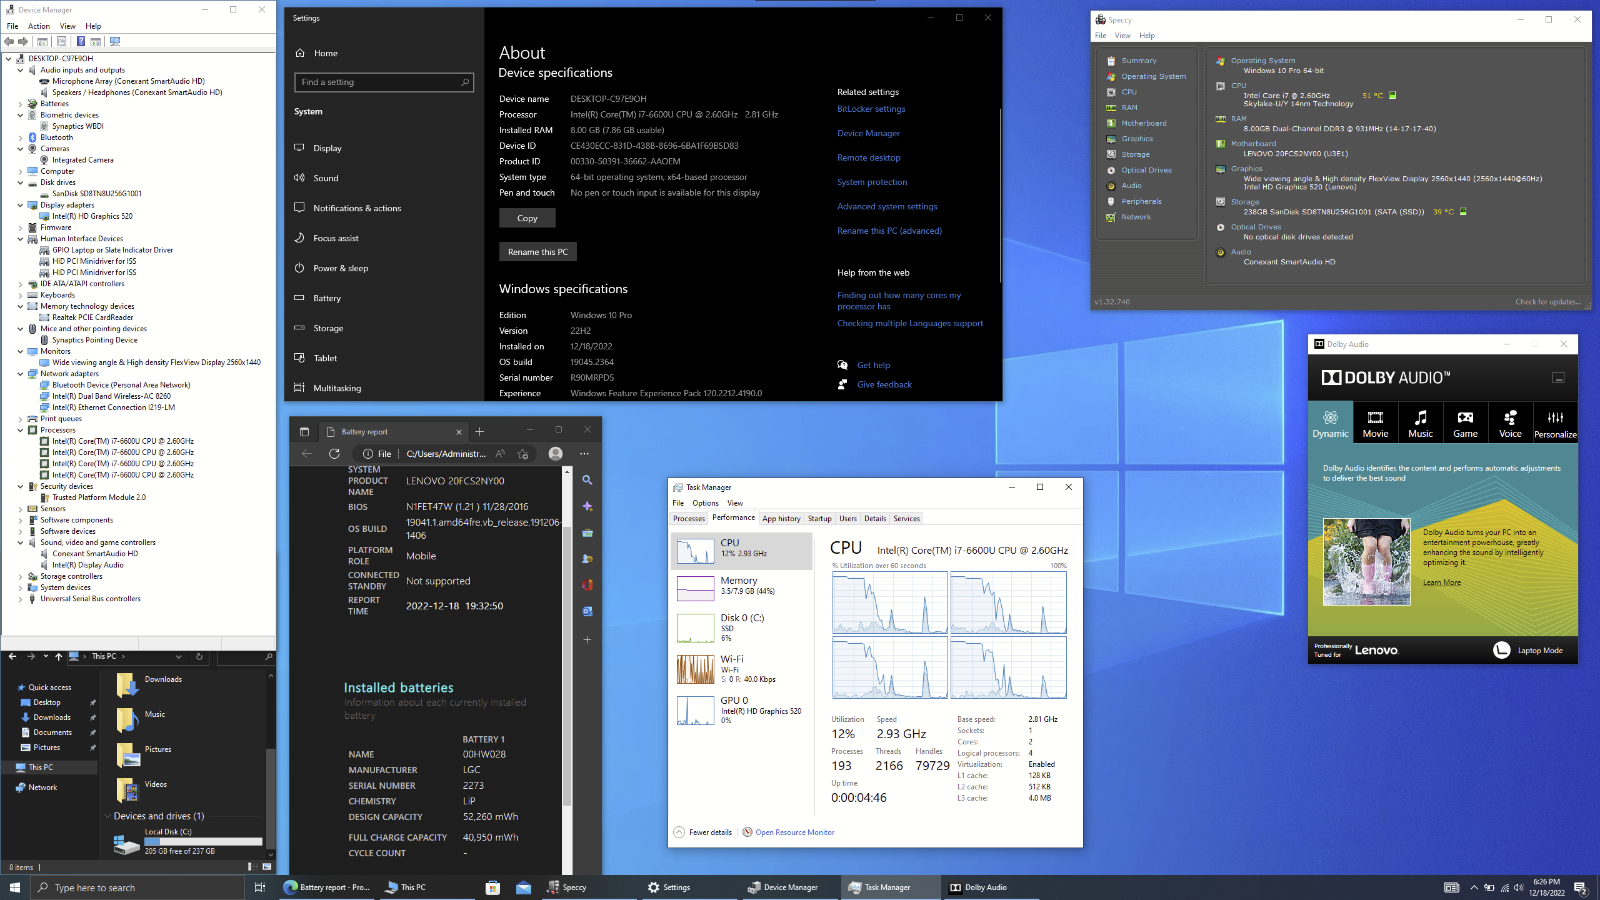Click Device Manager help toolbar icon
The image size is (1600, 900).
click(81, 42)
